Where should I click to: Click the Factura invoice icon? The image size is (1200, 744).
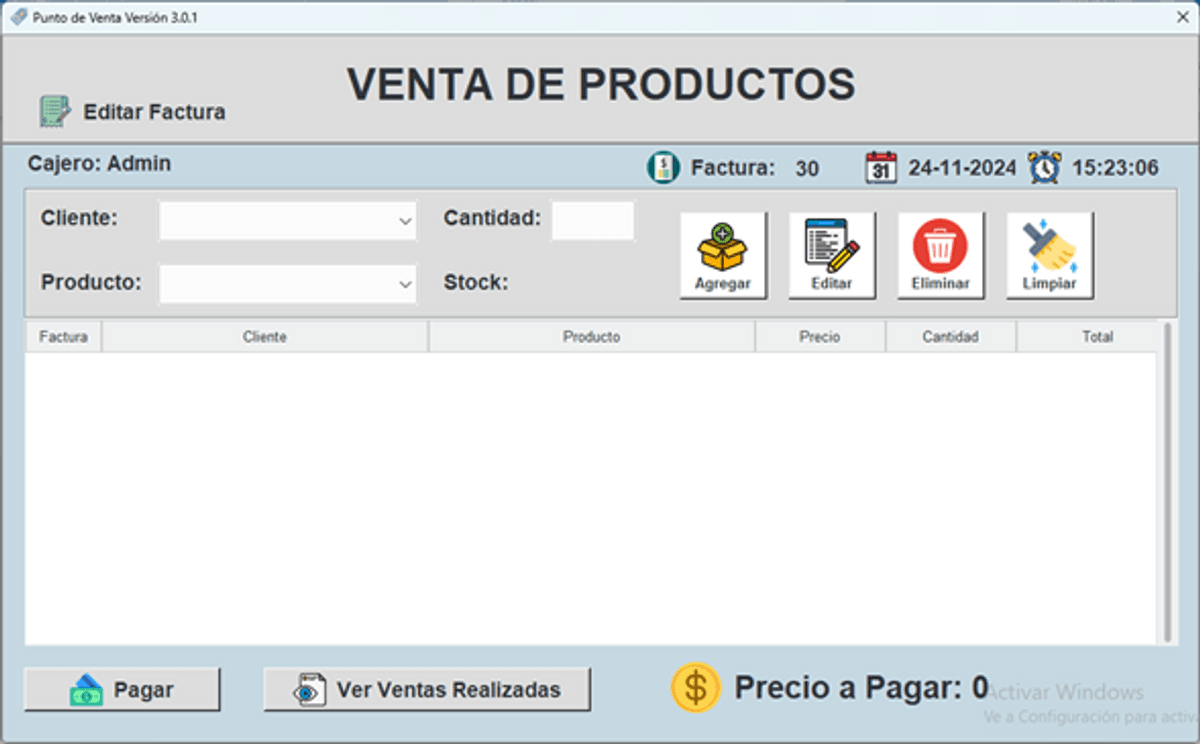pos(663,167)
